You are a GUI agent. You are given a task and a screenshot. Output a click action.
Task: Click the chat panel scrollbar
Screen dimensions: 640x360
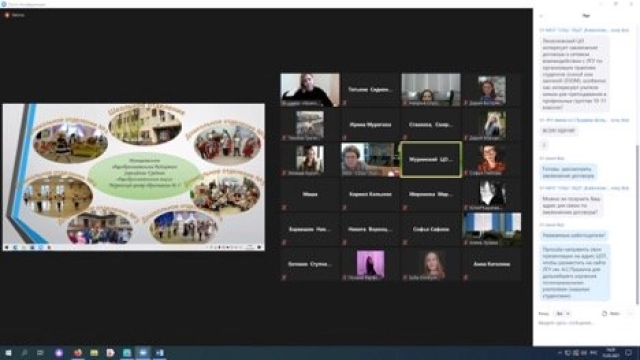pyautogui.click(x=637, y=224)
